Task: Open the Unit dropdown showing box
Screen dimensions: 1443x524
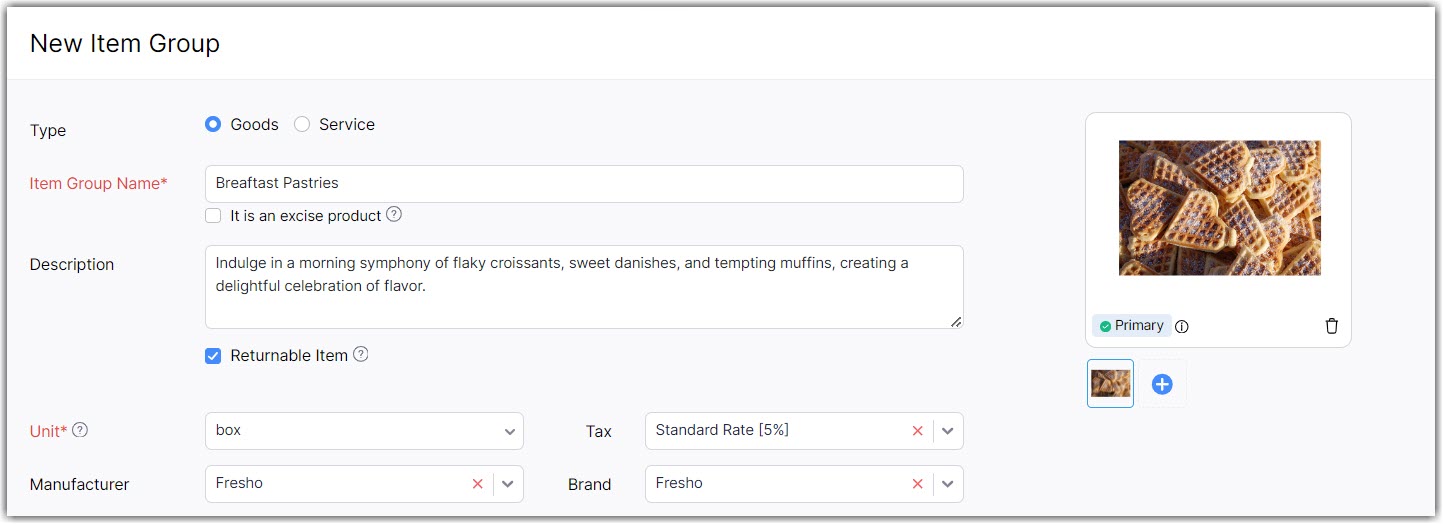Action: (364, 431)
